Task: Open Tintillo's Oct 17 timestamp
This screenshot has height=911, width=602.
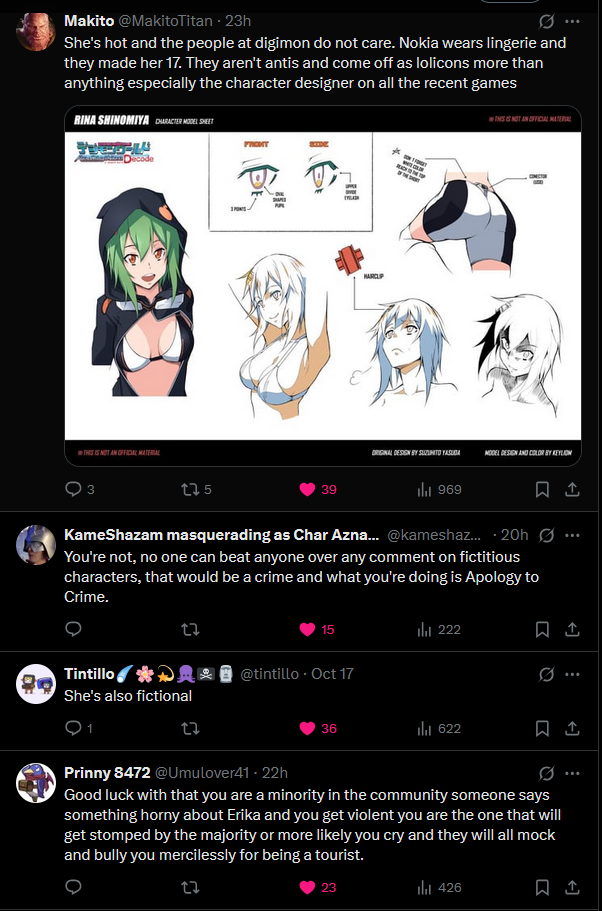Action: [x=332, y=674]
